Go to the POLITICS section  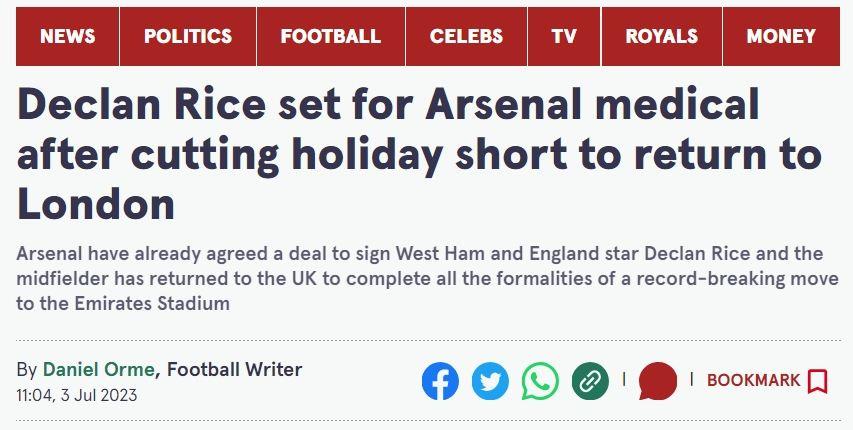188,37
